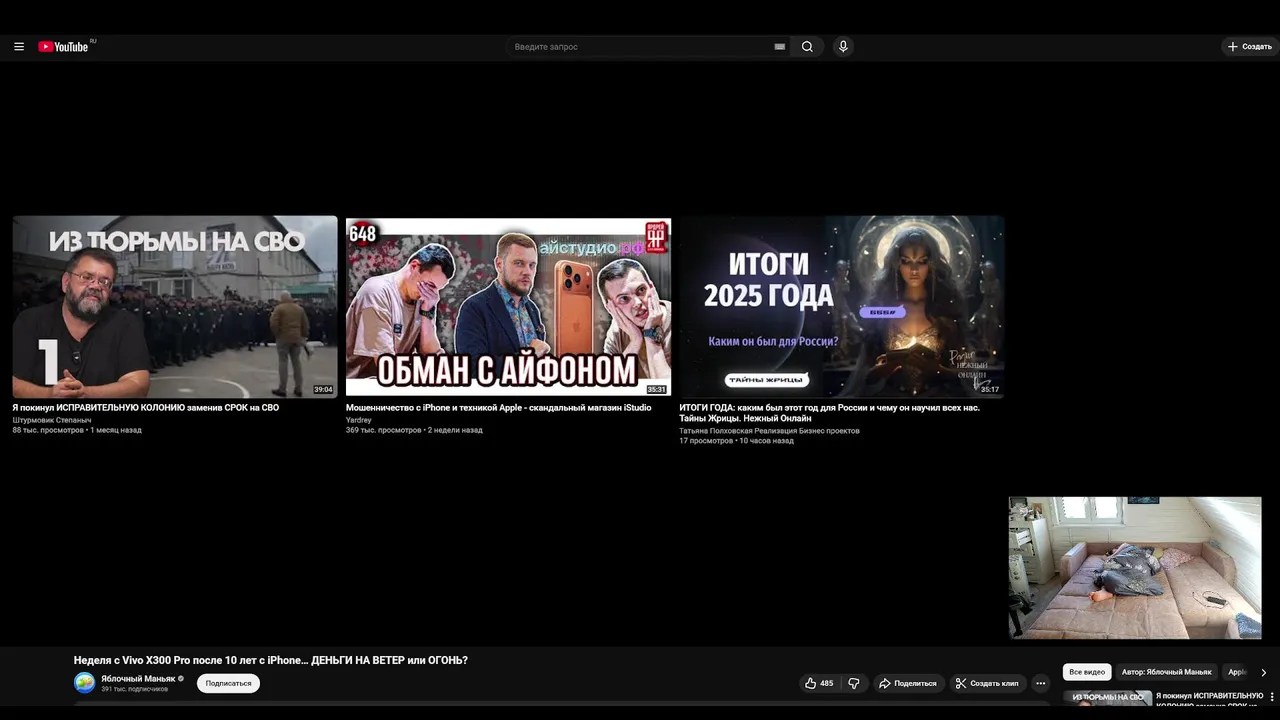Play the ИТОГИ 2025 ГОДА video thumbnail
Screen dimensions: 1280x720
tap(841, 307)
